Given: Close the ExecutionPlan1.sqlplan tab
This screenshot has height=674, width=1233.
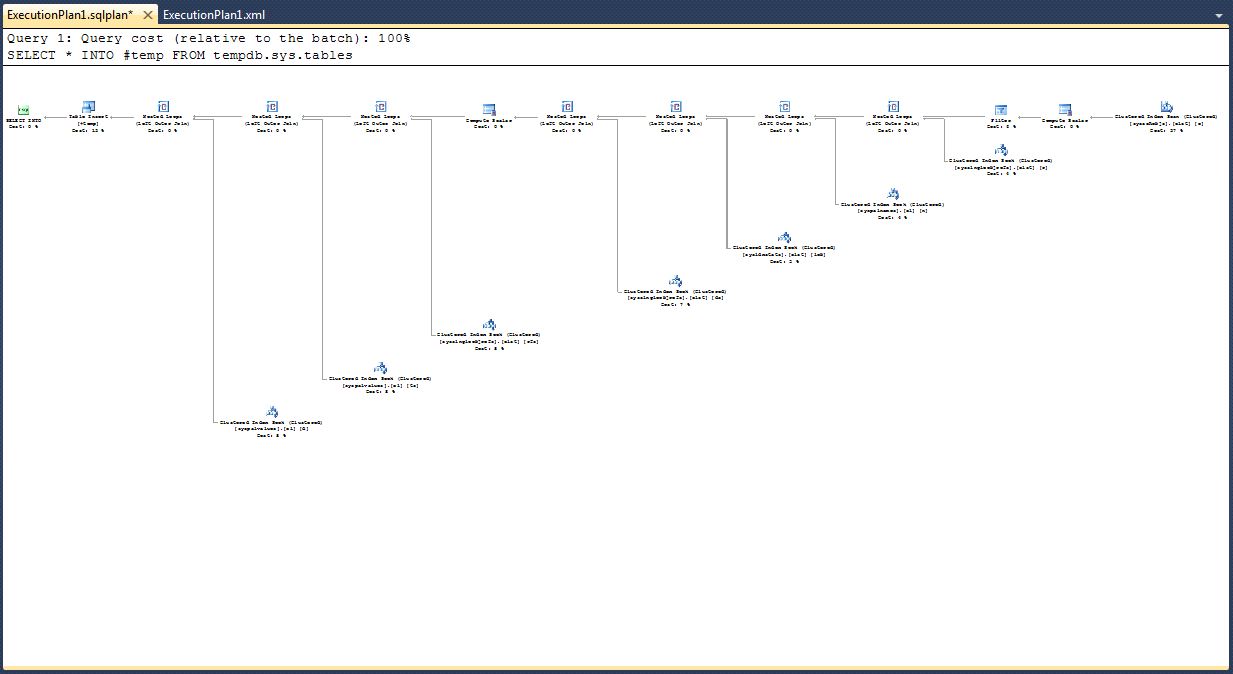Looking at the screenshot, I should pyautogui.click(x=148, y=15).
